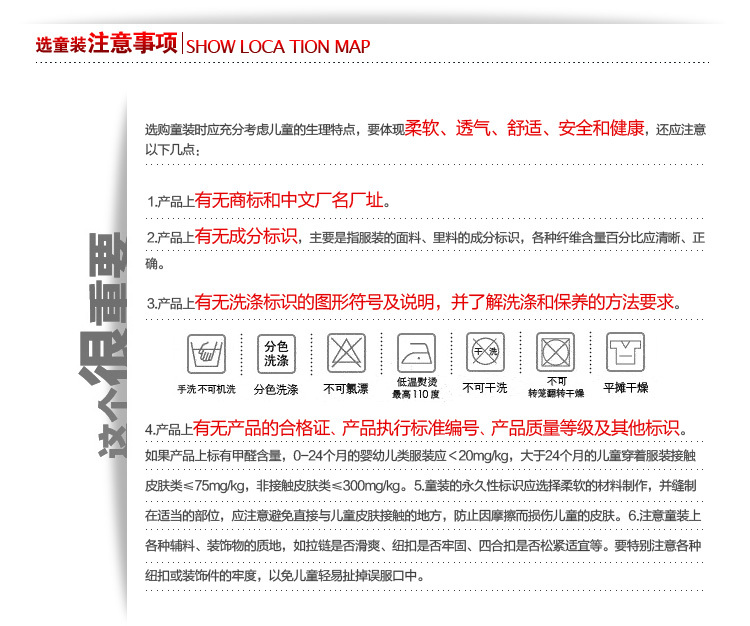This screenshot has height=626, width=750.
Task: Select the low-temperature iron icon
Action: pos(416,353)
